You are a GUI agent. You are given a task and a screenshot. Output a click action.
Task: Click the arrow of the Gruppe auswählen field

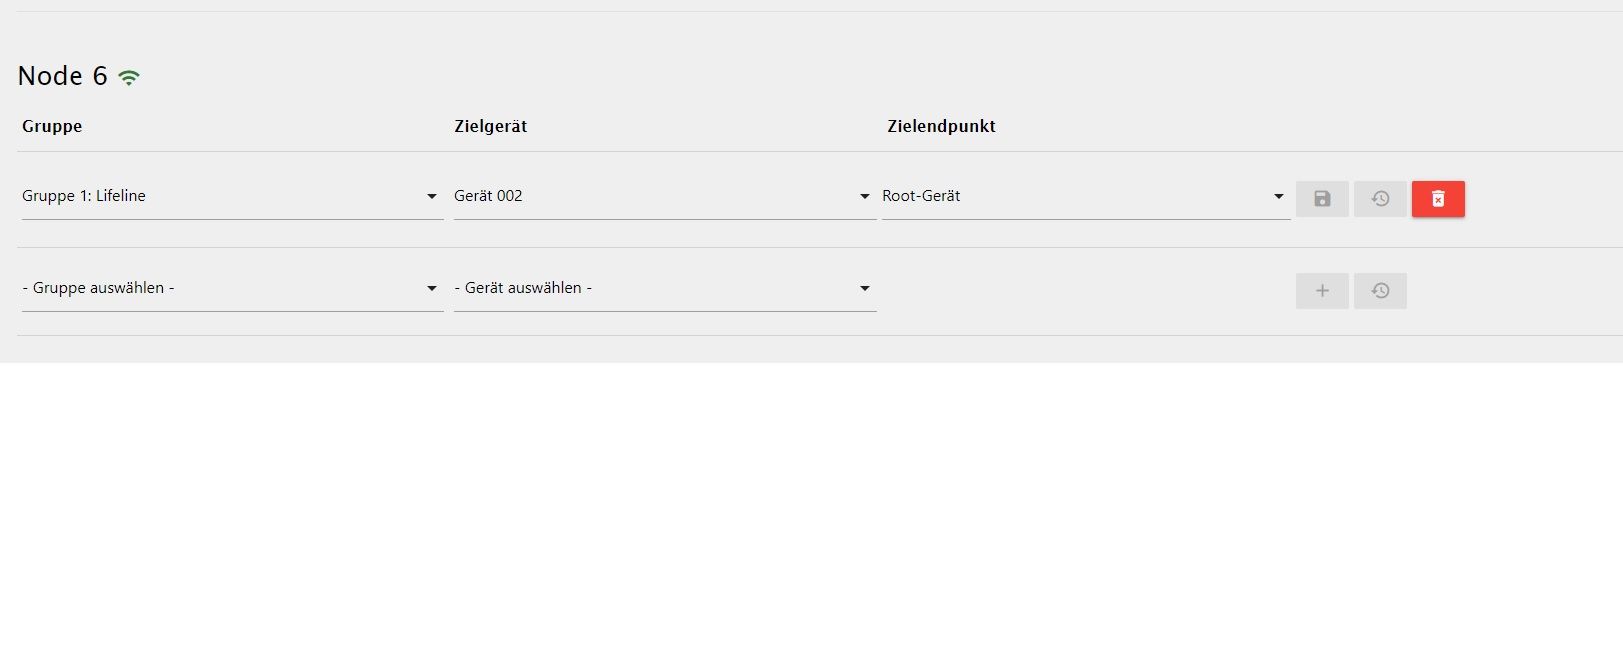(x=432, y=289)
